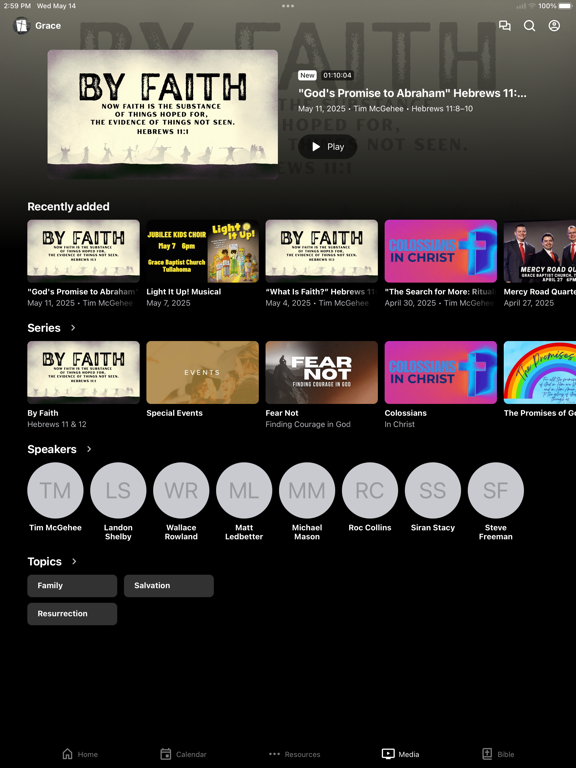The height and width of the screenshot is (768, 576).
Task: Open the Bible tab
Action: point(498,754)
